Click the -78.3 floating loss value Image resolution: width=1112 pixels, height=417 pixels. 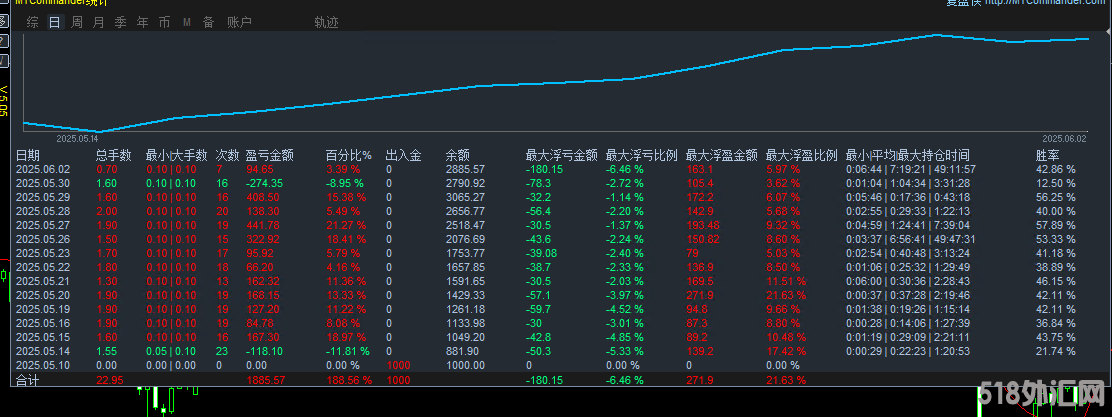click(538, 184)
